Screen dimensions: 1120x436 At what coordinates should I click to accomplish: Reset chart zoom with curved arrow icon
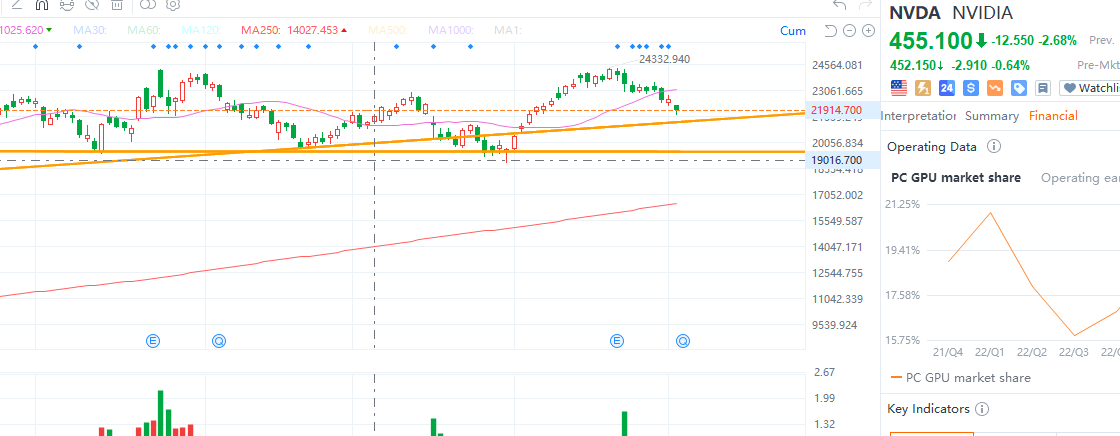[x=830, y=30]
